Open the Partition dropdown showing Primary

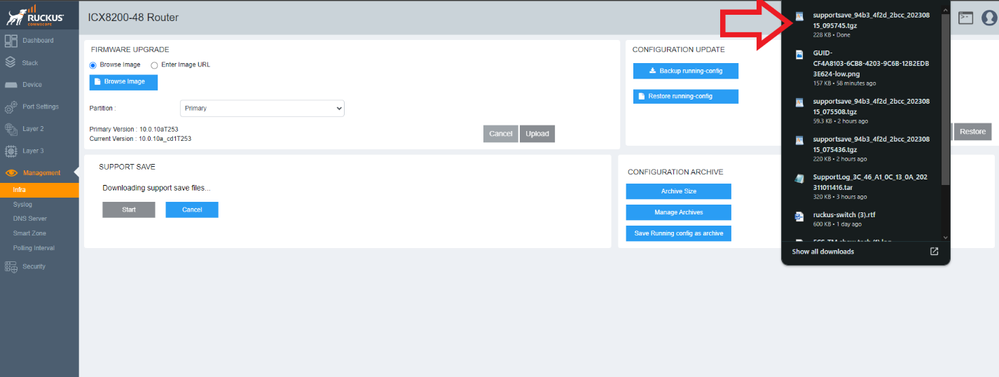262,108
